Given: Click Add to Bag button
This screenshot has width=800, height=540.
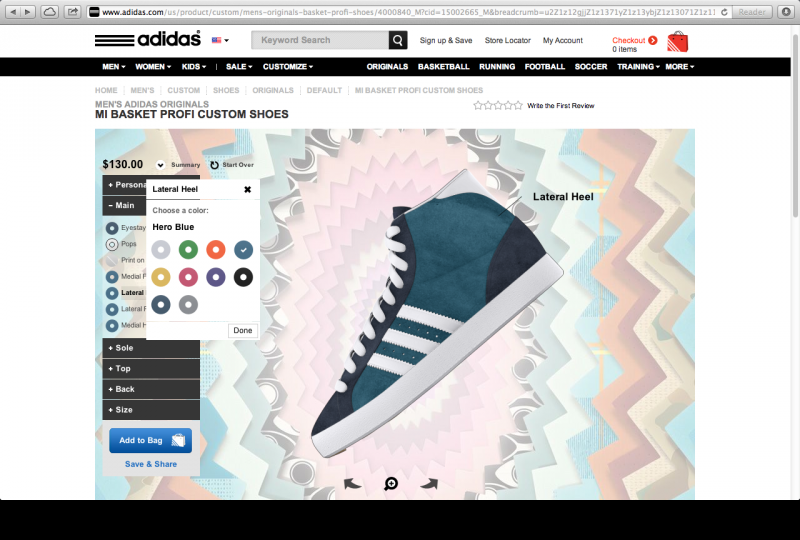Looking at the screenshot, I should coord(151,440).
